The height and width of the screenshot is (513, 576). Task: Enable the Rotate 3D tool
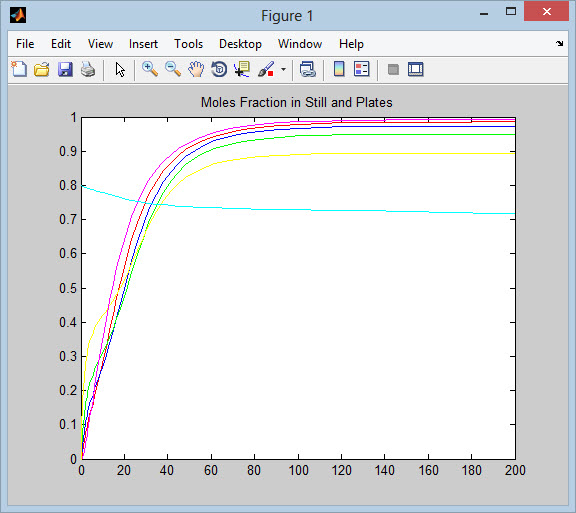pyautogui.click(x=219, y=69)
